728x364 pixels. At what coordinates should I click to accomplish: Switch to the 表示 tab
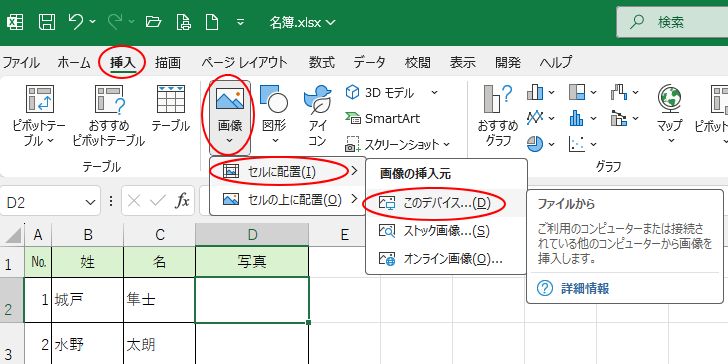point(462,62)
